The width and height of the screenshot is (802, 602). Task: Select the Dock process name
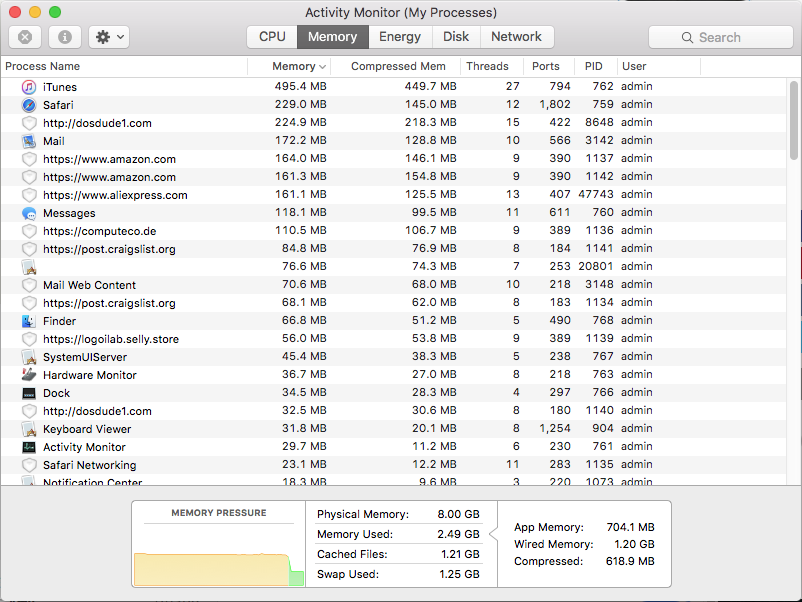(56, 393)
